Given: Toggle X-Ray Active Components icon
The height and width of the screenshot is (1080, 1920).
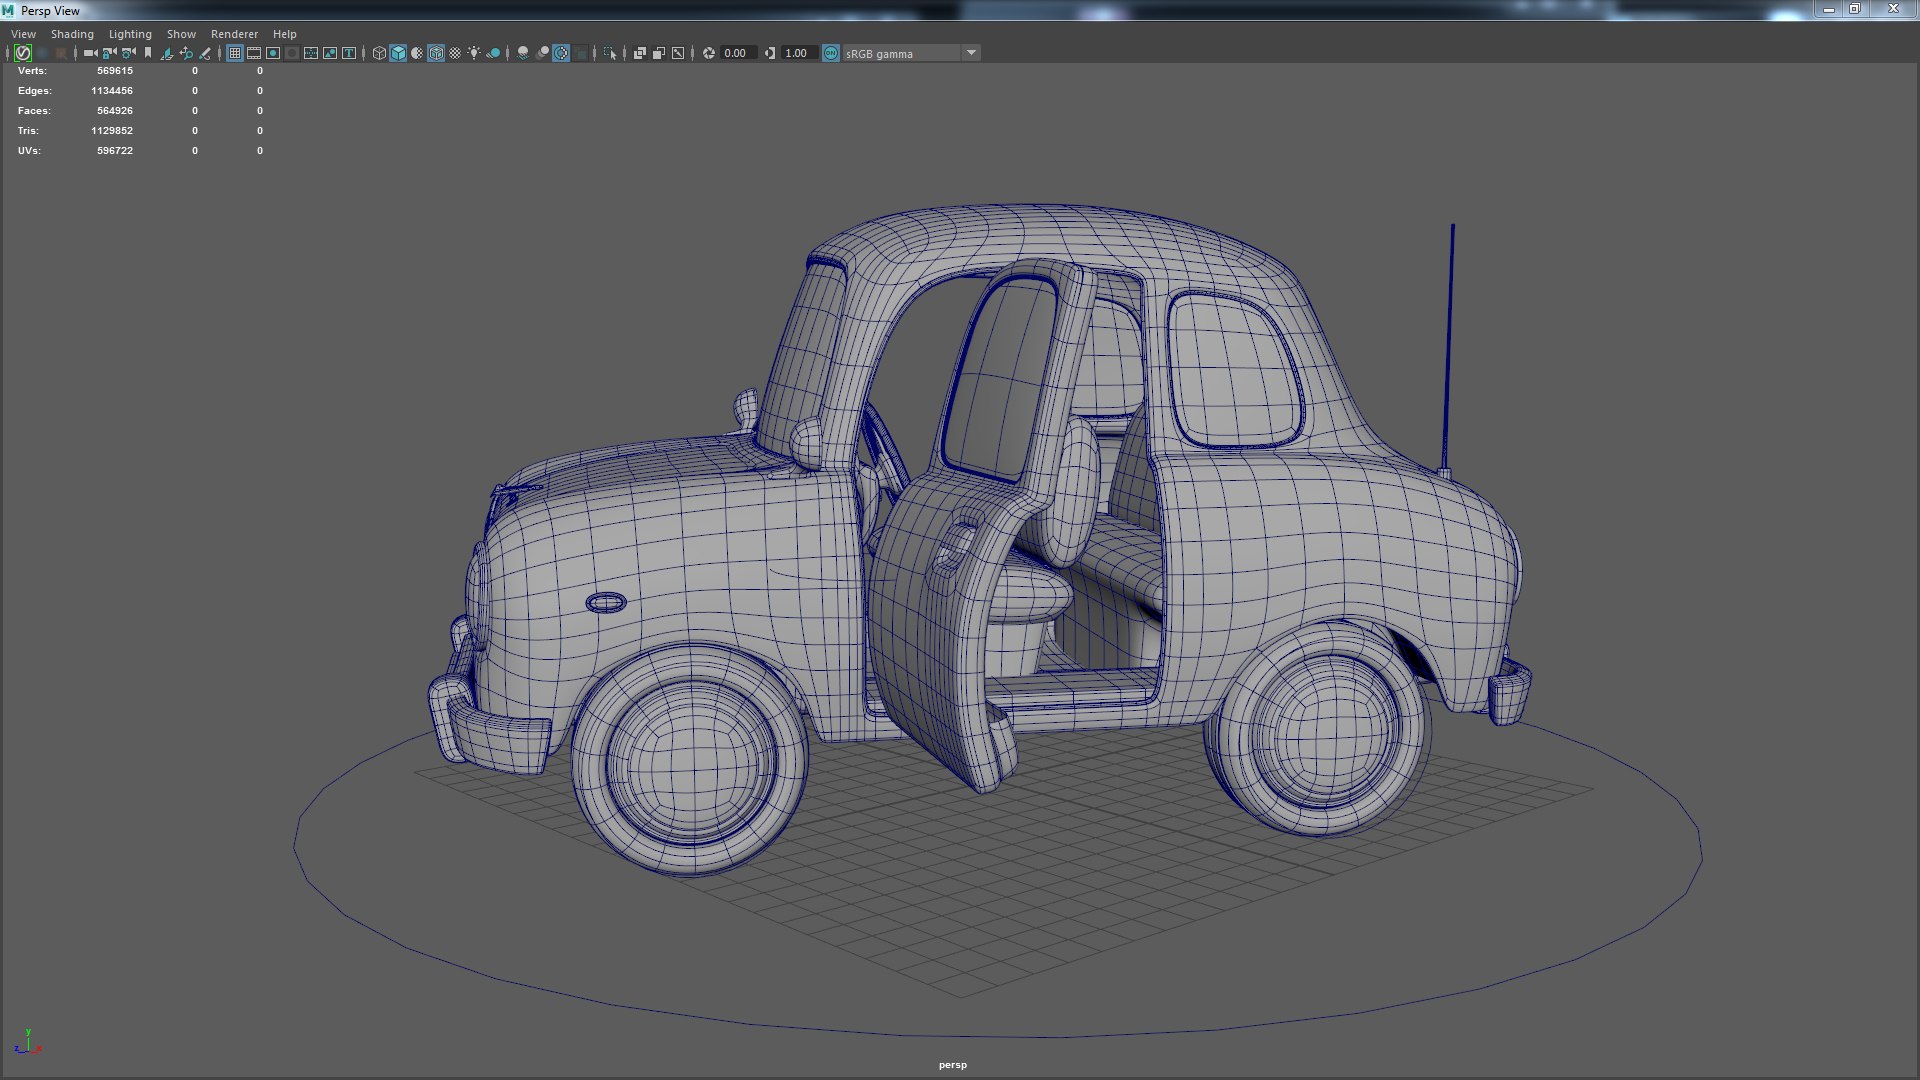Looking at the screenshot, I should click(x=659, y=53).
